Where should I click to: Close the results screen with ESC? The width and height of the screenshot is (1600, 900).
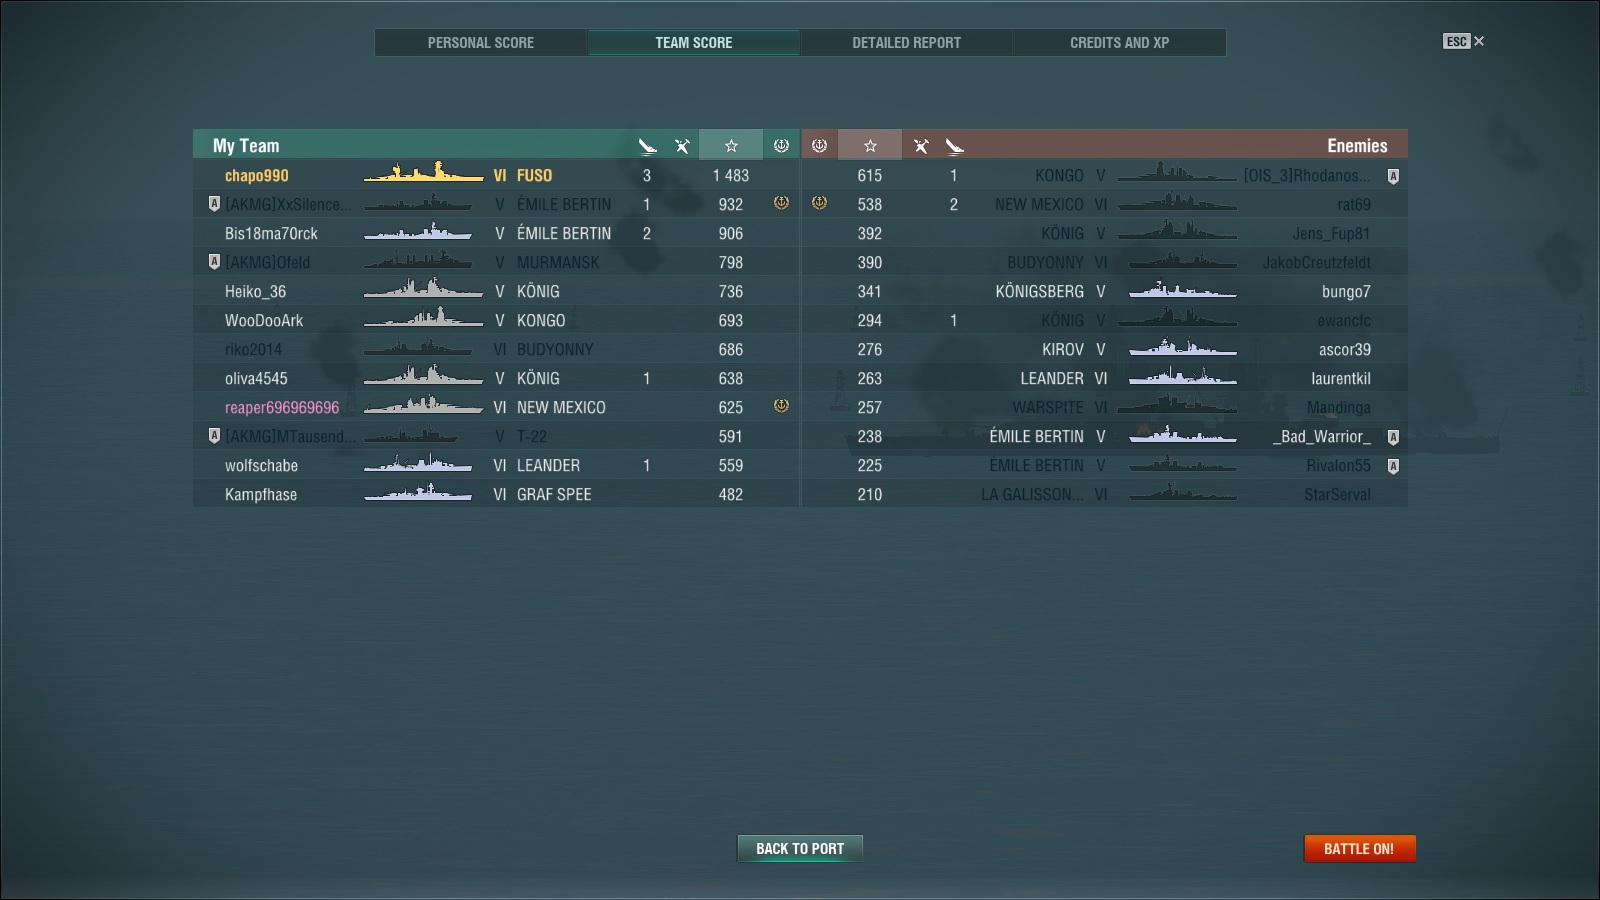pyautogui.click(x=1464, y=41)
